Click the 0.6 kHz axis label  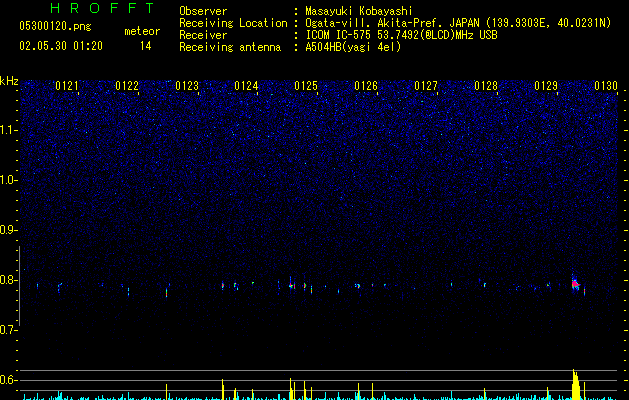point(9,380)
